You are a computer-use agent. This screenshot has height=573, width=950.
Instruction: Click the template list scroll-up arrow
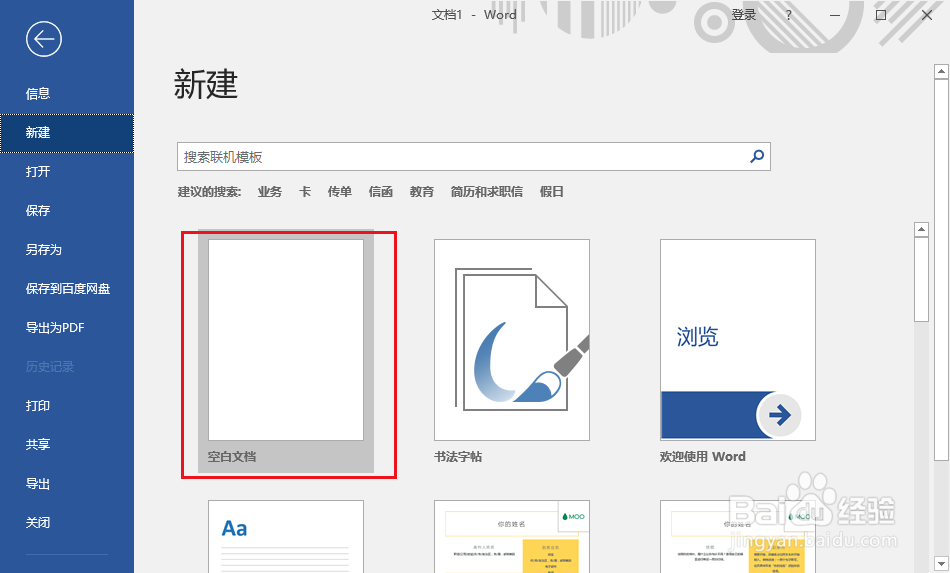921,230
